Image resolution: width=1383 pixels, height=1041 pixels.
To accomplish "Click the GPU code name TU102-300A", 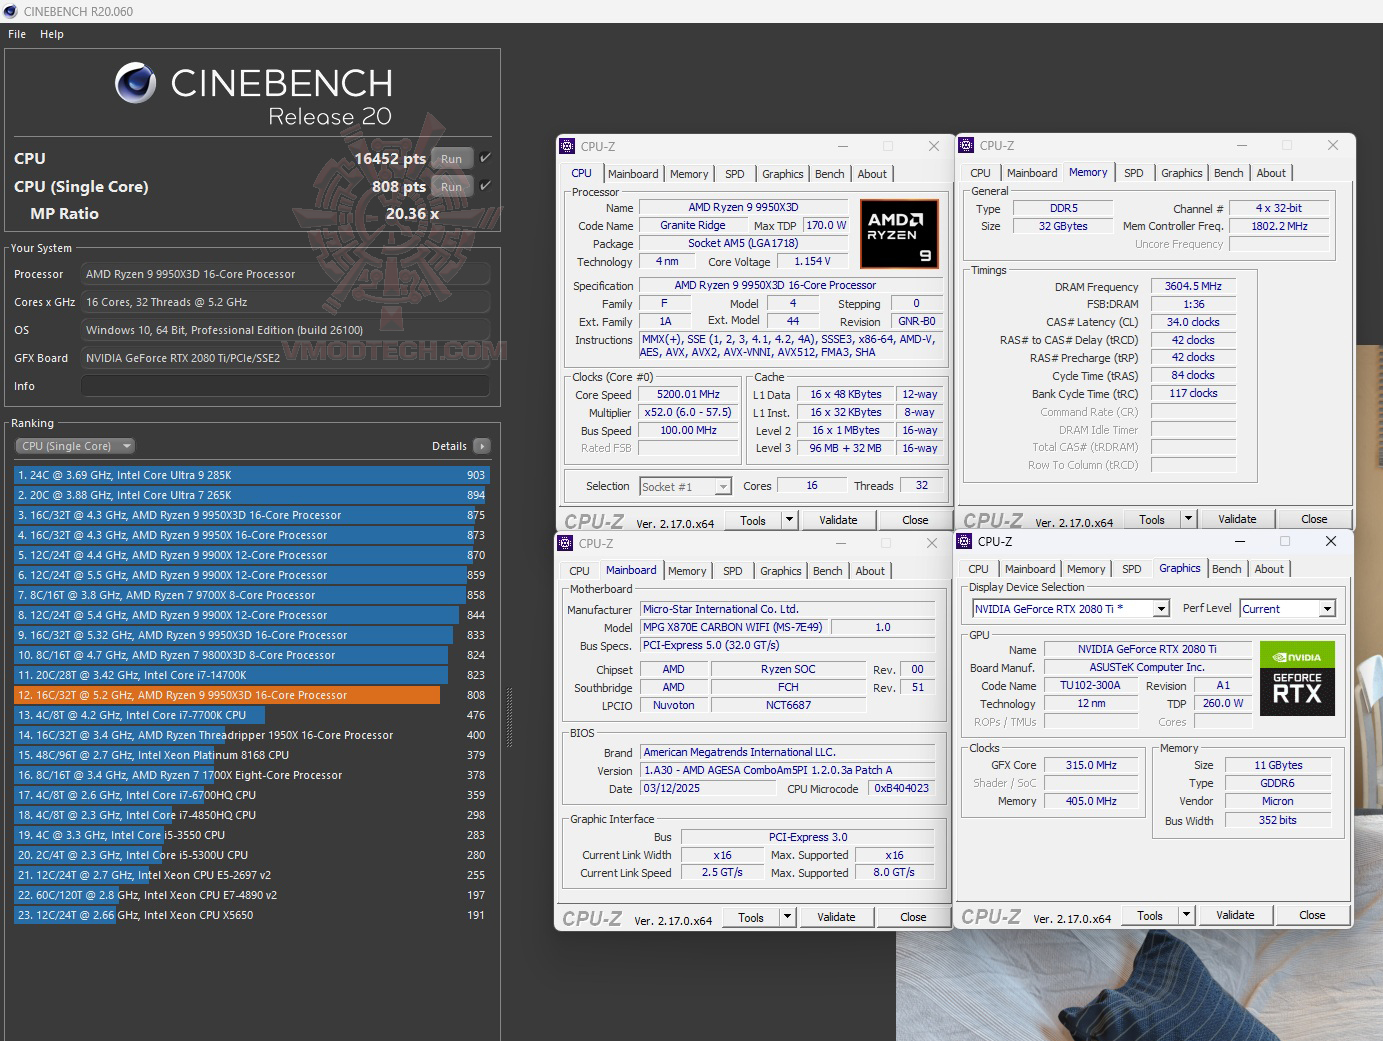I will (1090, 685).
